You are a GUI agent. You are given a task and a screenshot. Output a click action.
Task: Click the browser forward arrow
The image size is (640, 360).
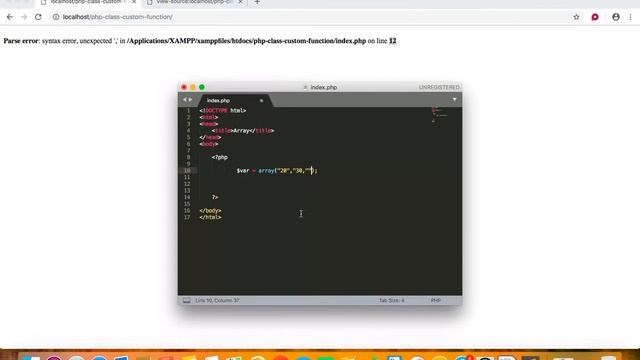click(24, 17)
